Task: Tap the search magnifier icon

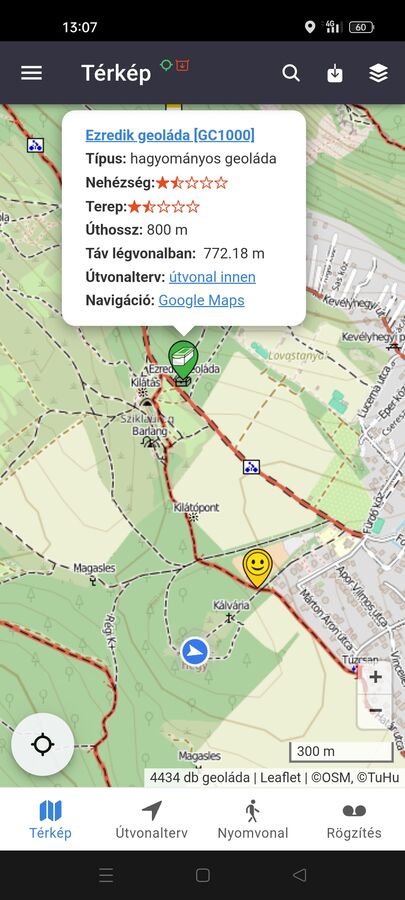Action: click(x=291, y=73)
